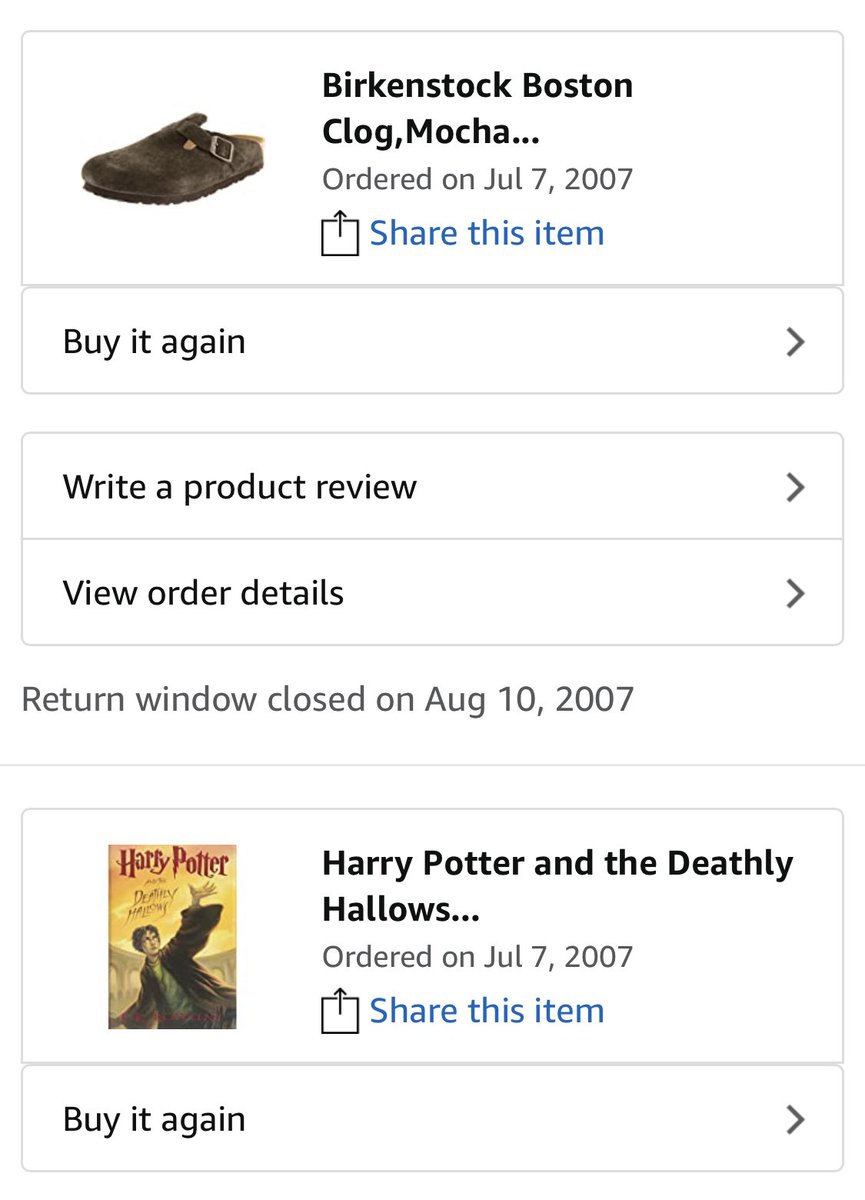Viewport: 865px width, 1200px height.
Task: Click the "Return window closed on Aug 10, 2007" notice
Action: pyautogui.click(x=327, y=699)
